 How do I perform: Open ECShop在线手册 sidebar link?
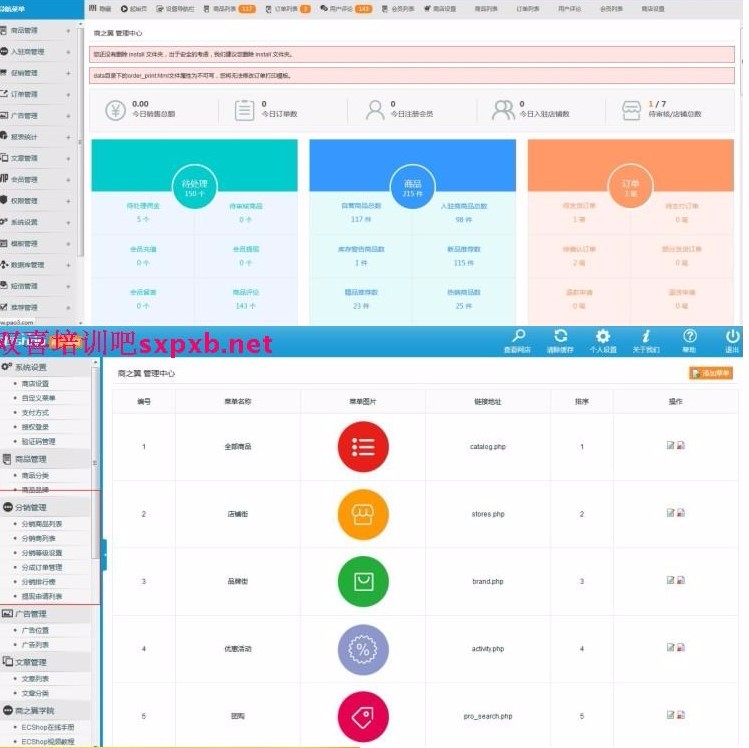point(48,727)
